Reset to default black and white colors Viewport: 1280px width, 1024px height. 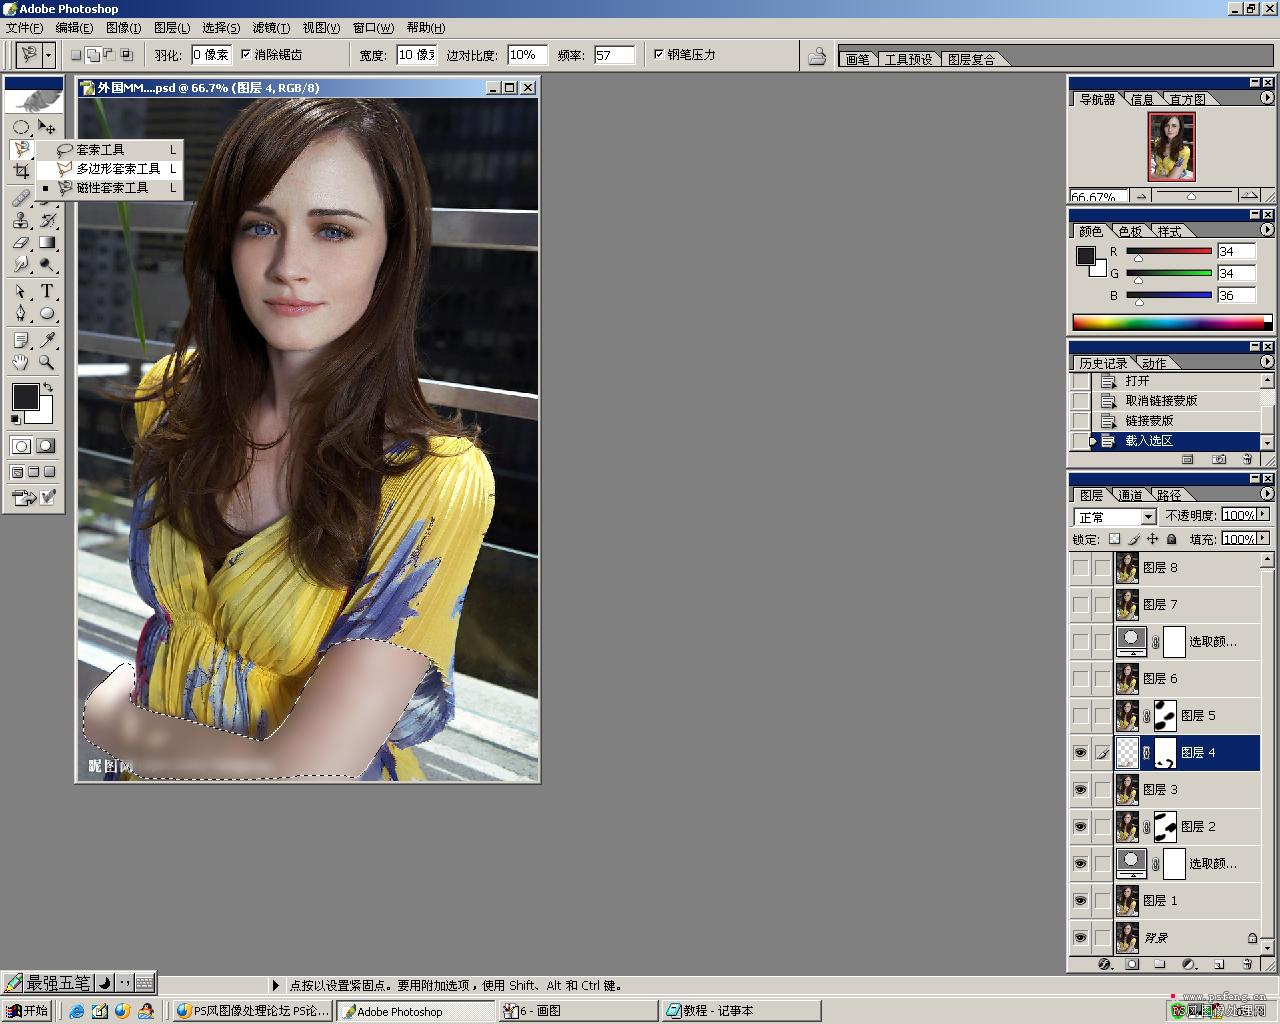pos(15,419)
